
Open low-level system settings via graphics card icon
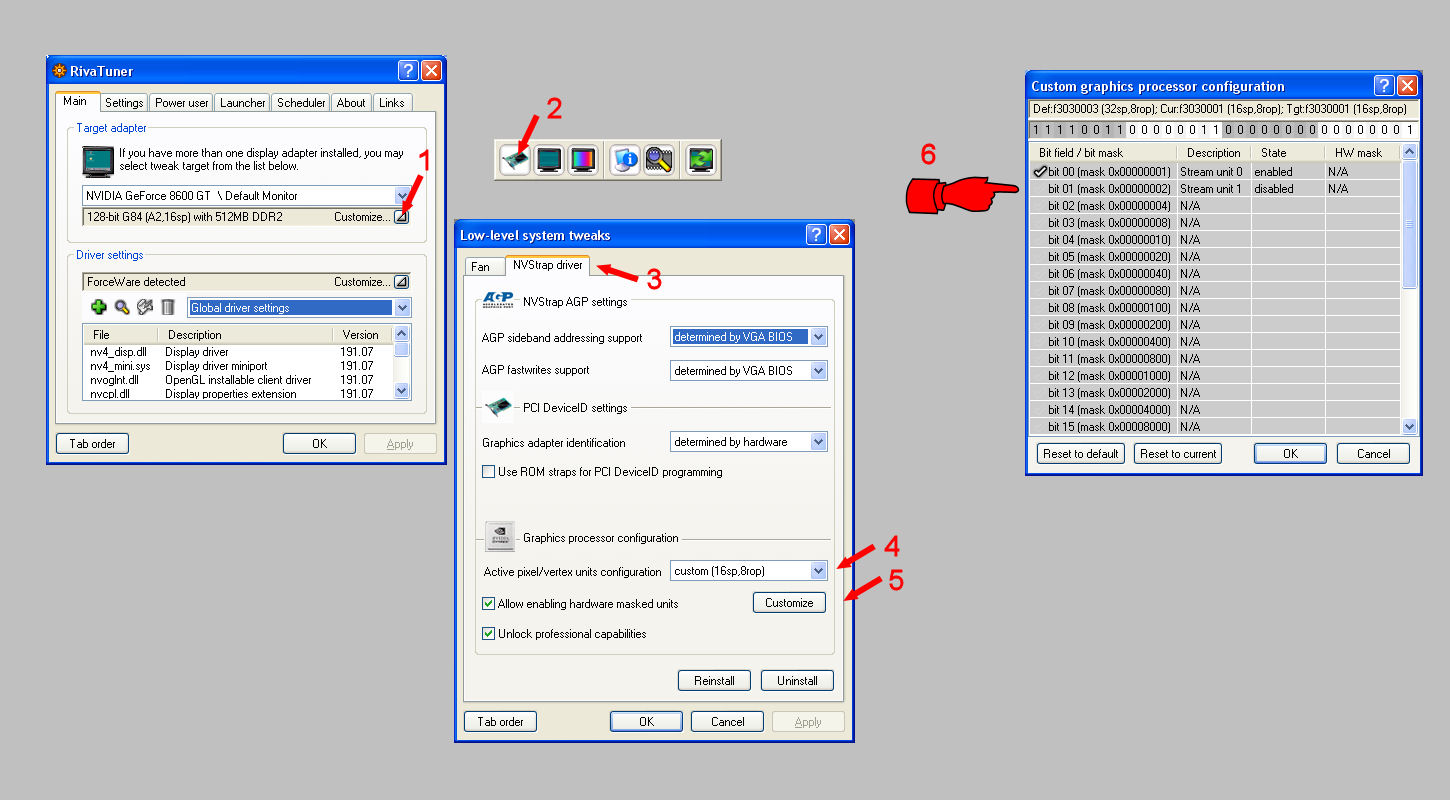coord(515,160)
